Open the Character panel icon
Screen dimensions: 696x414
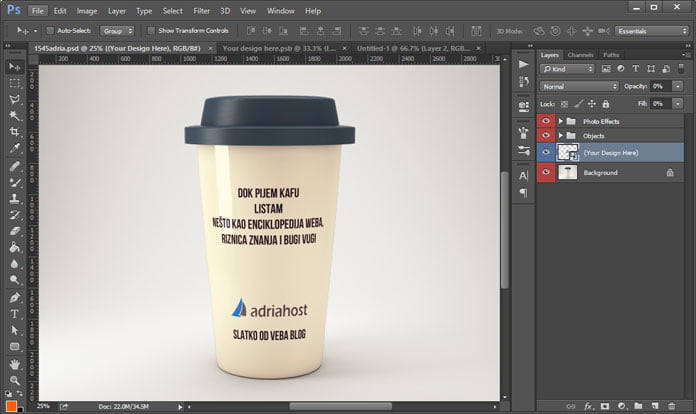[523, 176]
